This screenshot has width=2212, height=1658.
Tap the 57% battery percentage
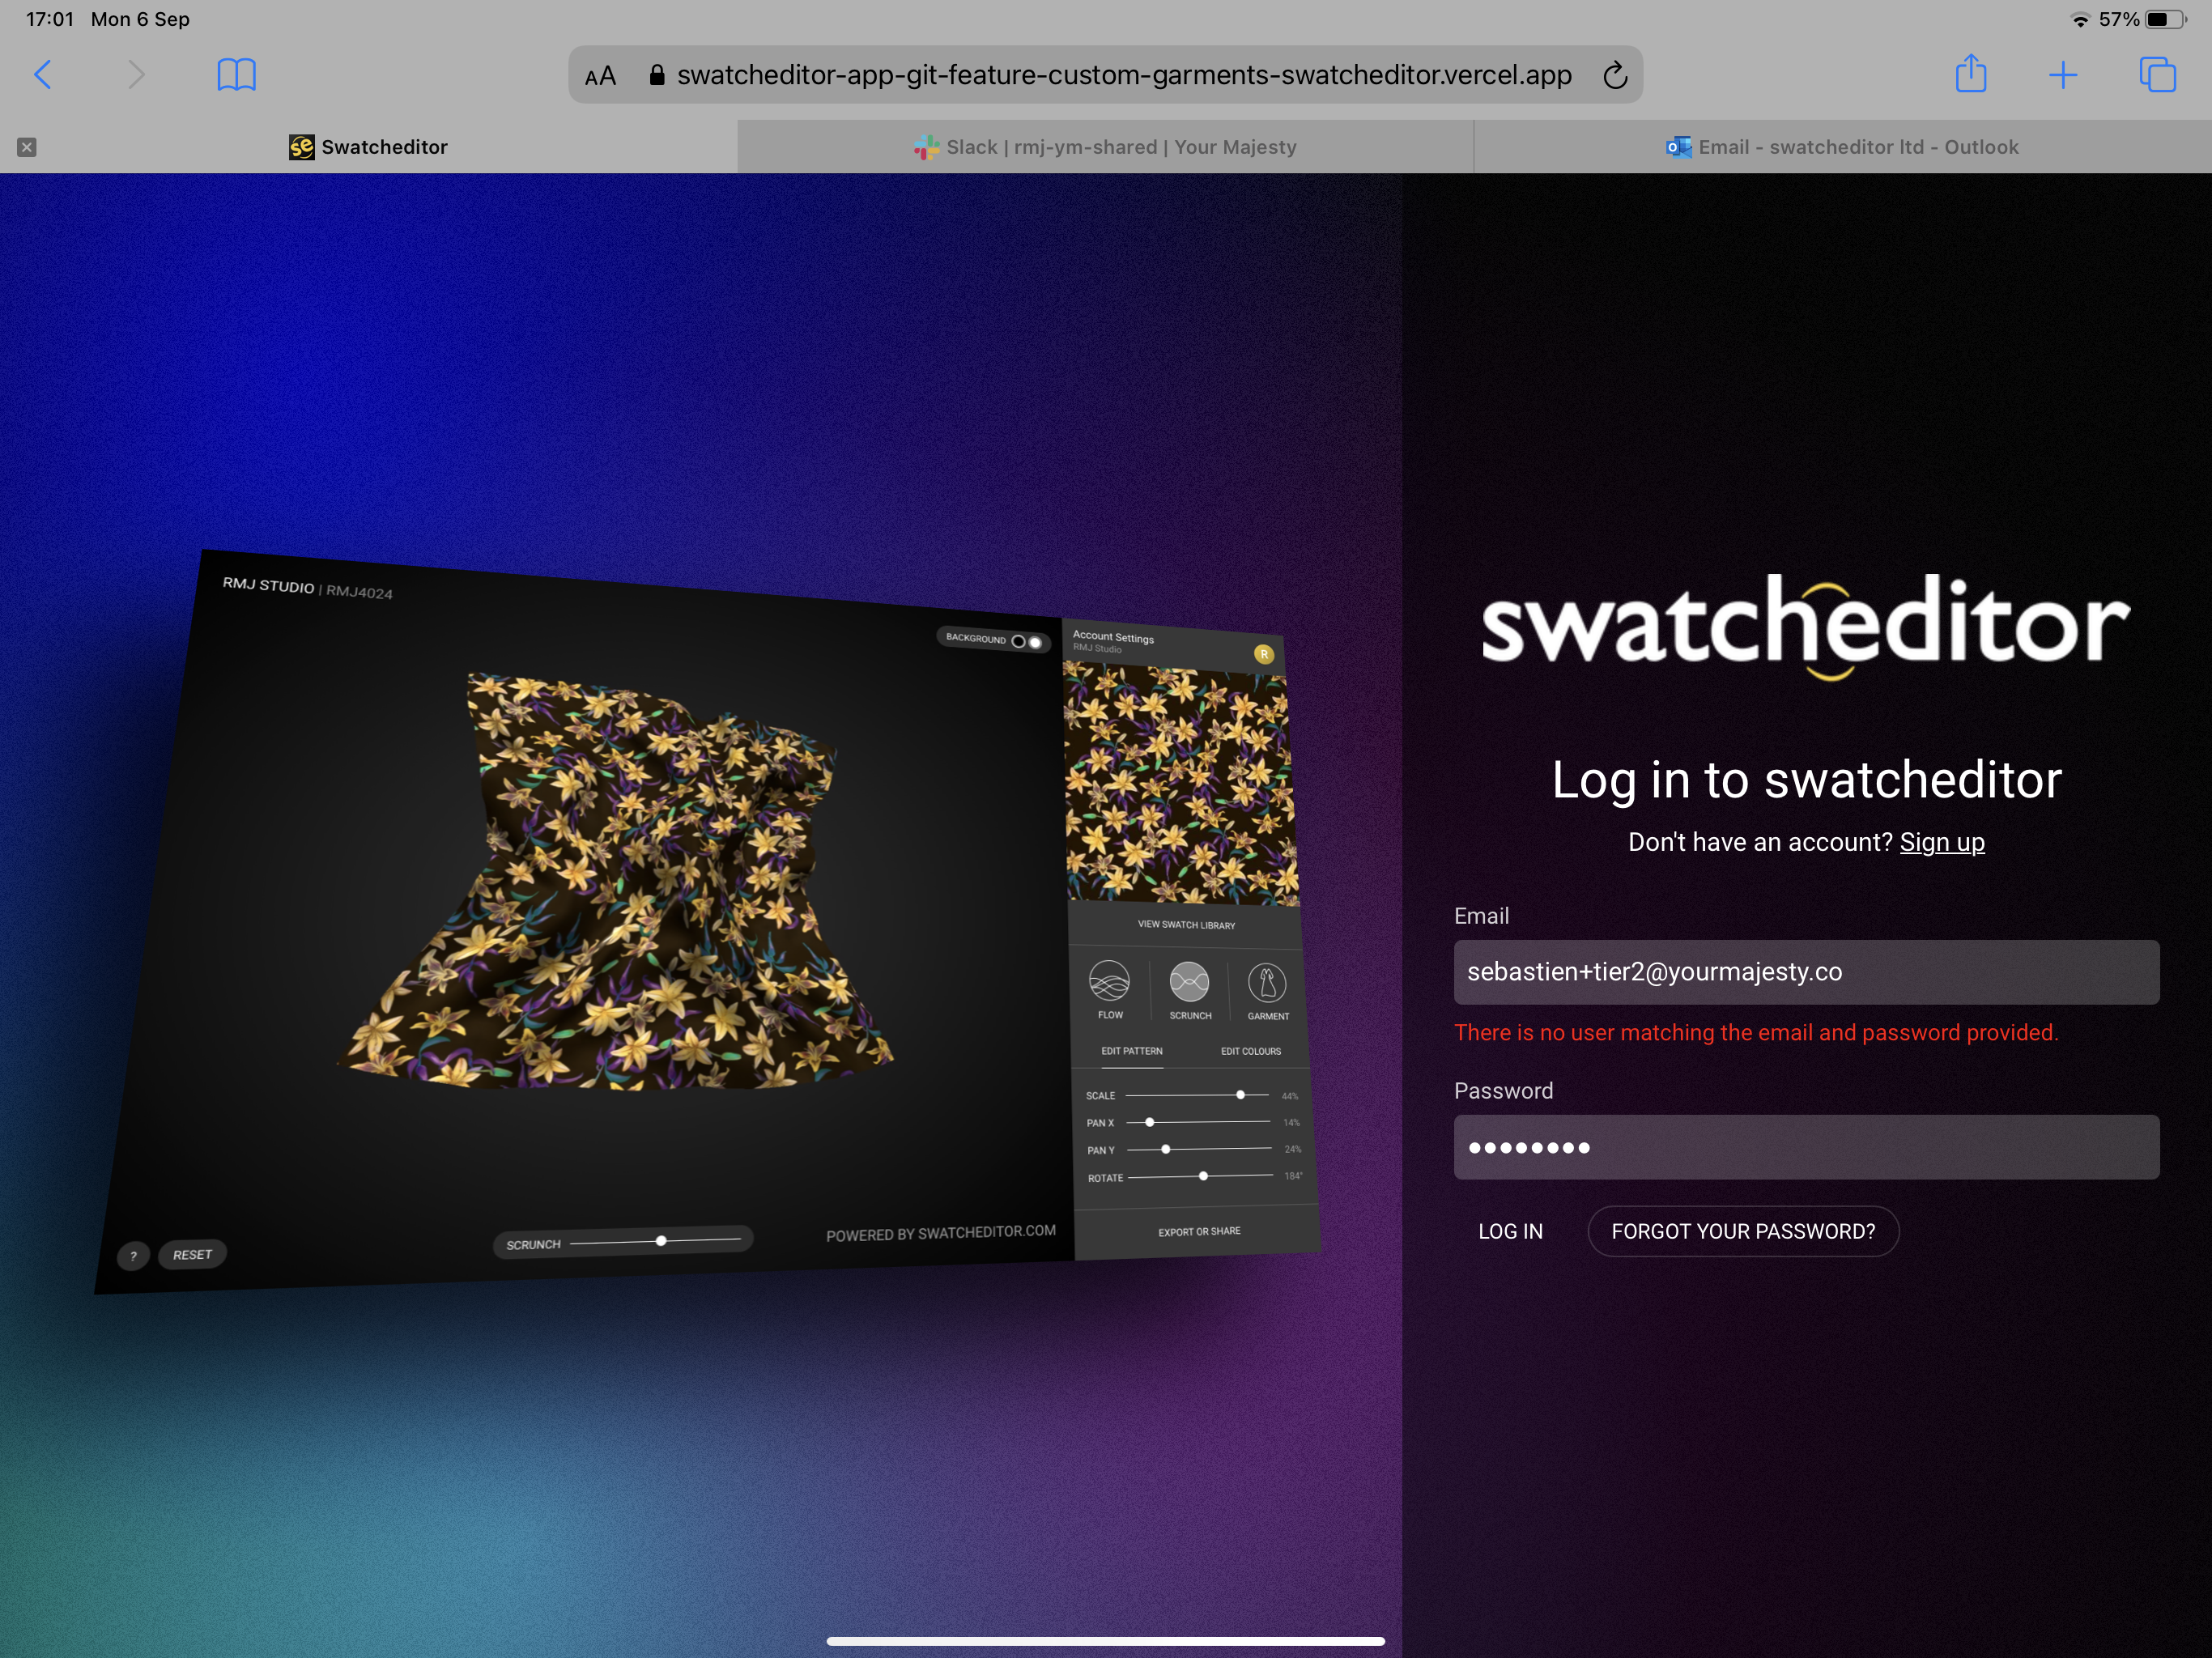point(2119,20)
